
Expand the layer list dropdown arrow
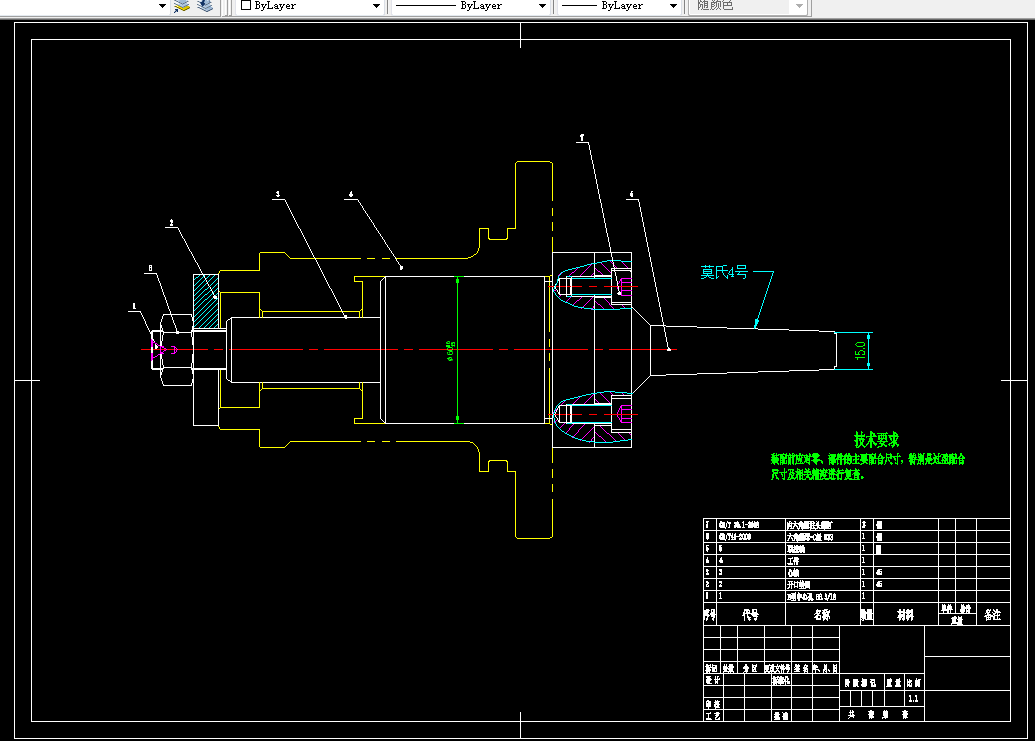(162, 6)
